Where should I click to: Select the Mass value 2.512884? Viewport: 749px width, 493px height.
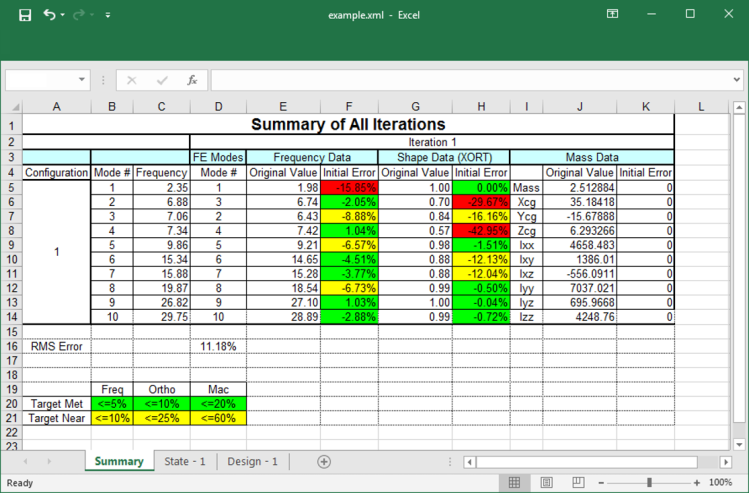(x=579, y=188)
